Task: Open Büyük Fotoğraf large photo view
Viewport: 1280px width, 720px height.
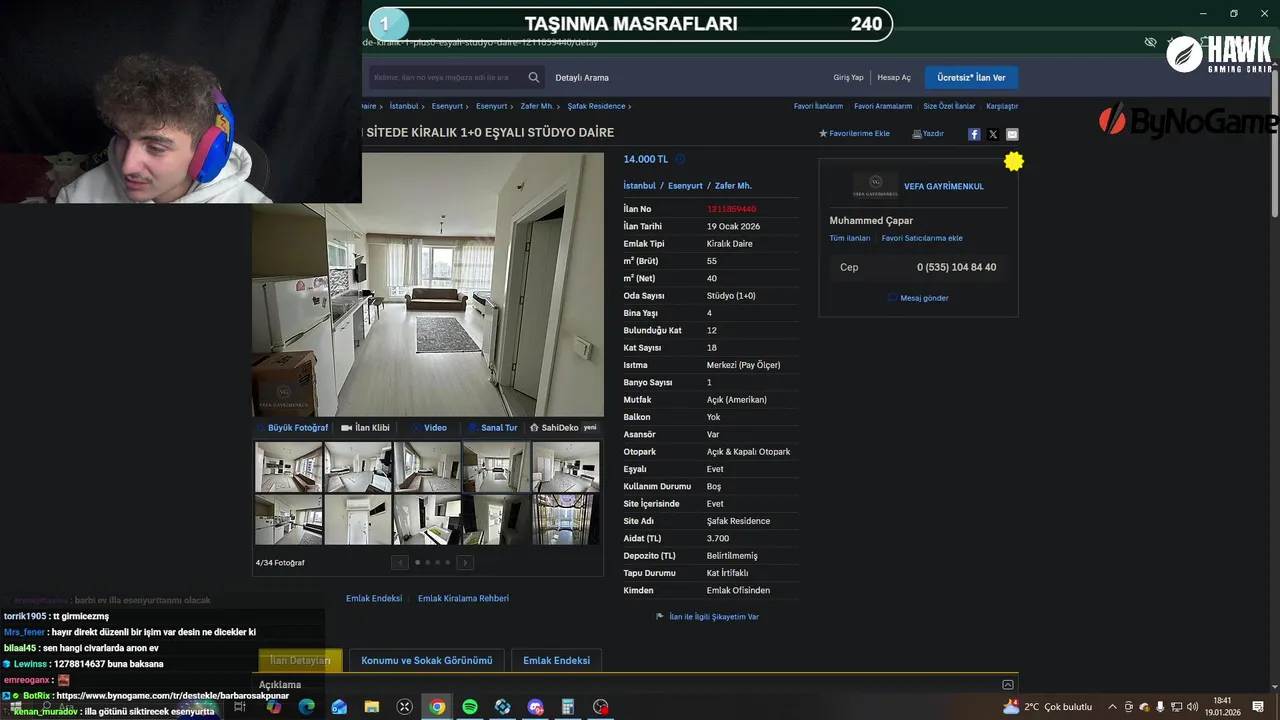Action: 293,428
